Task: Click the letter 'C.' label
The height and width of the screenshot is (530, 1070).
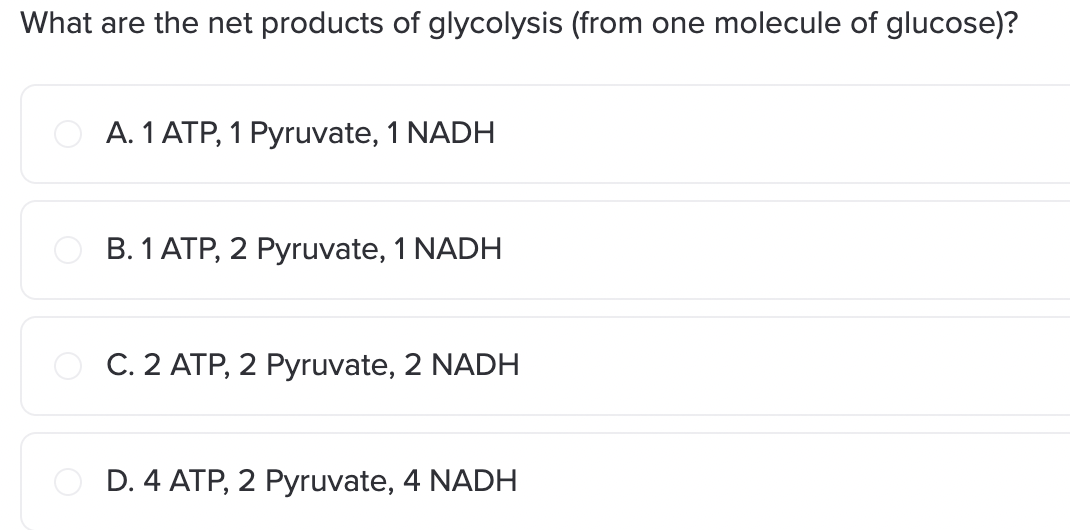Action: [121, 365]
